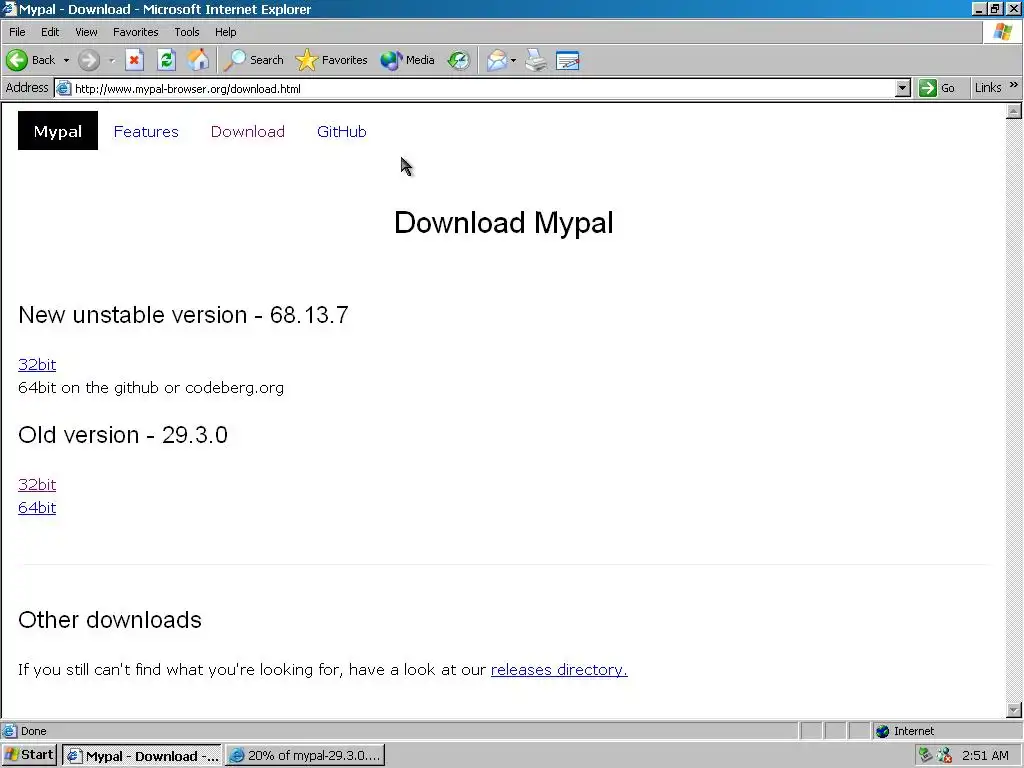Expand the Mail button dropdown arrow
The image size is (1024, 768).
coord(513,60)
